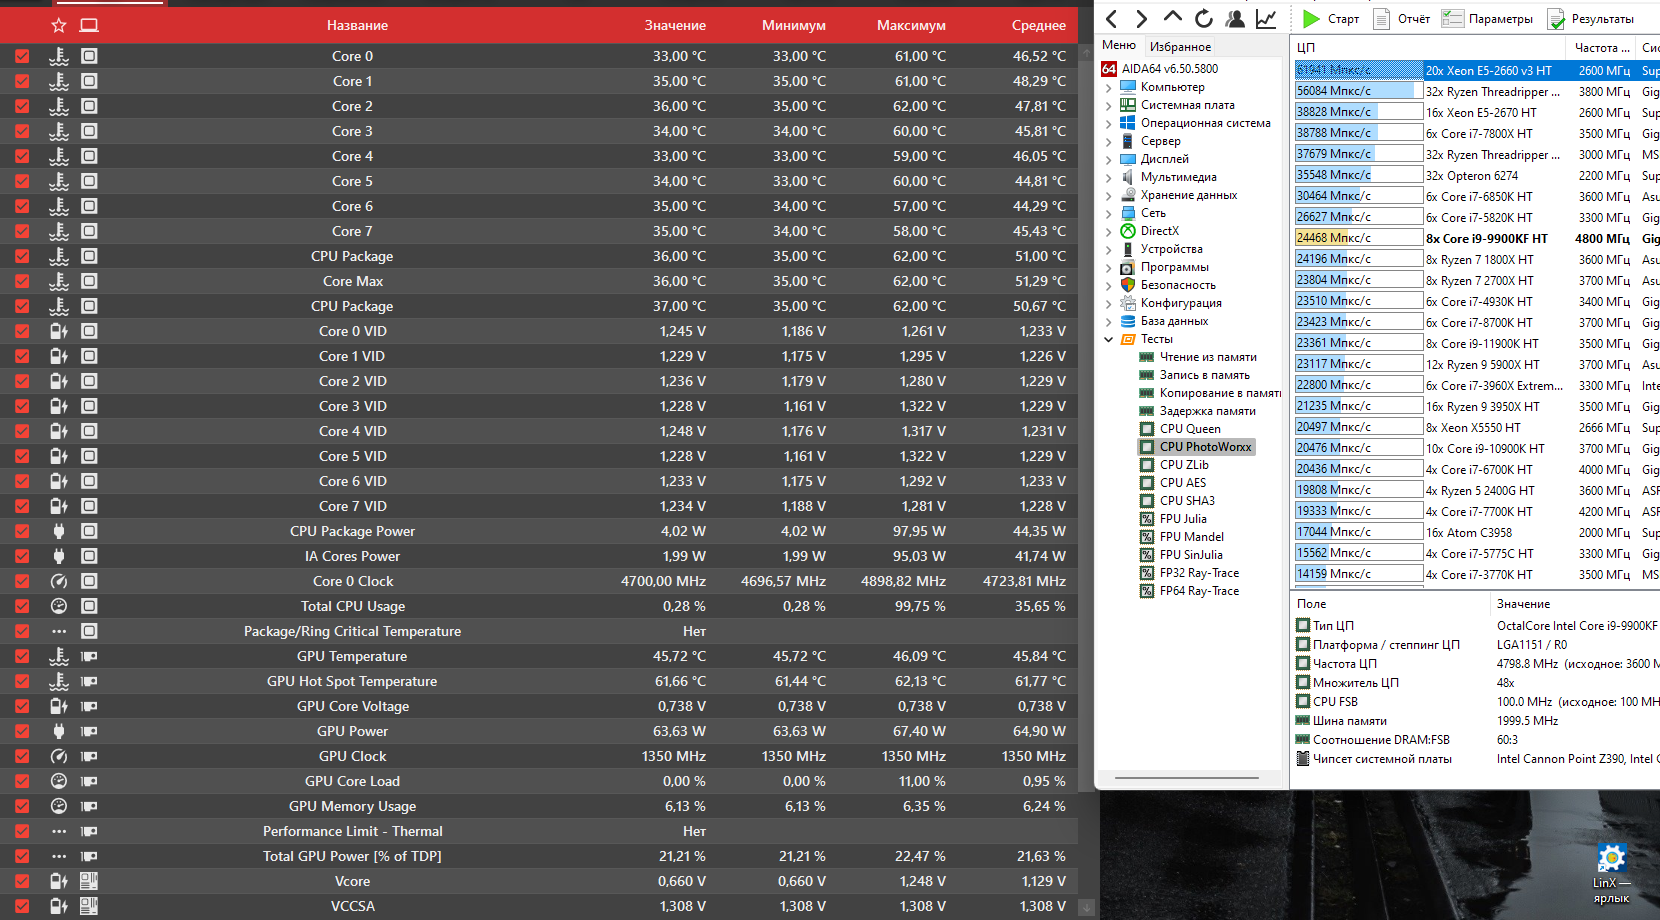This screenshot has height=920, width=1660.
Task: Click the chip icon in Core 3 row
Action: (x=89, y=131)
